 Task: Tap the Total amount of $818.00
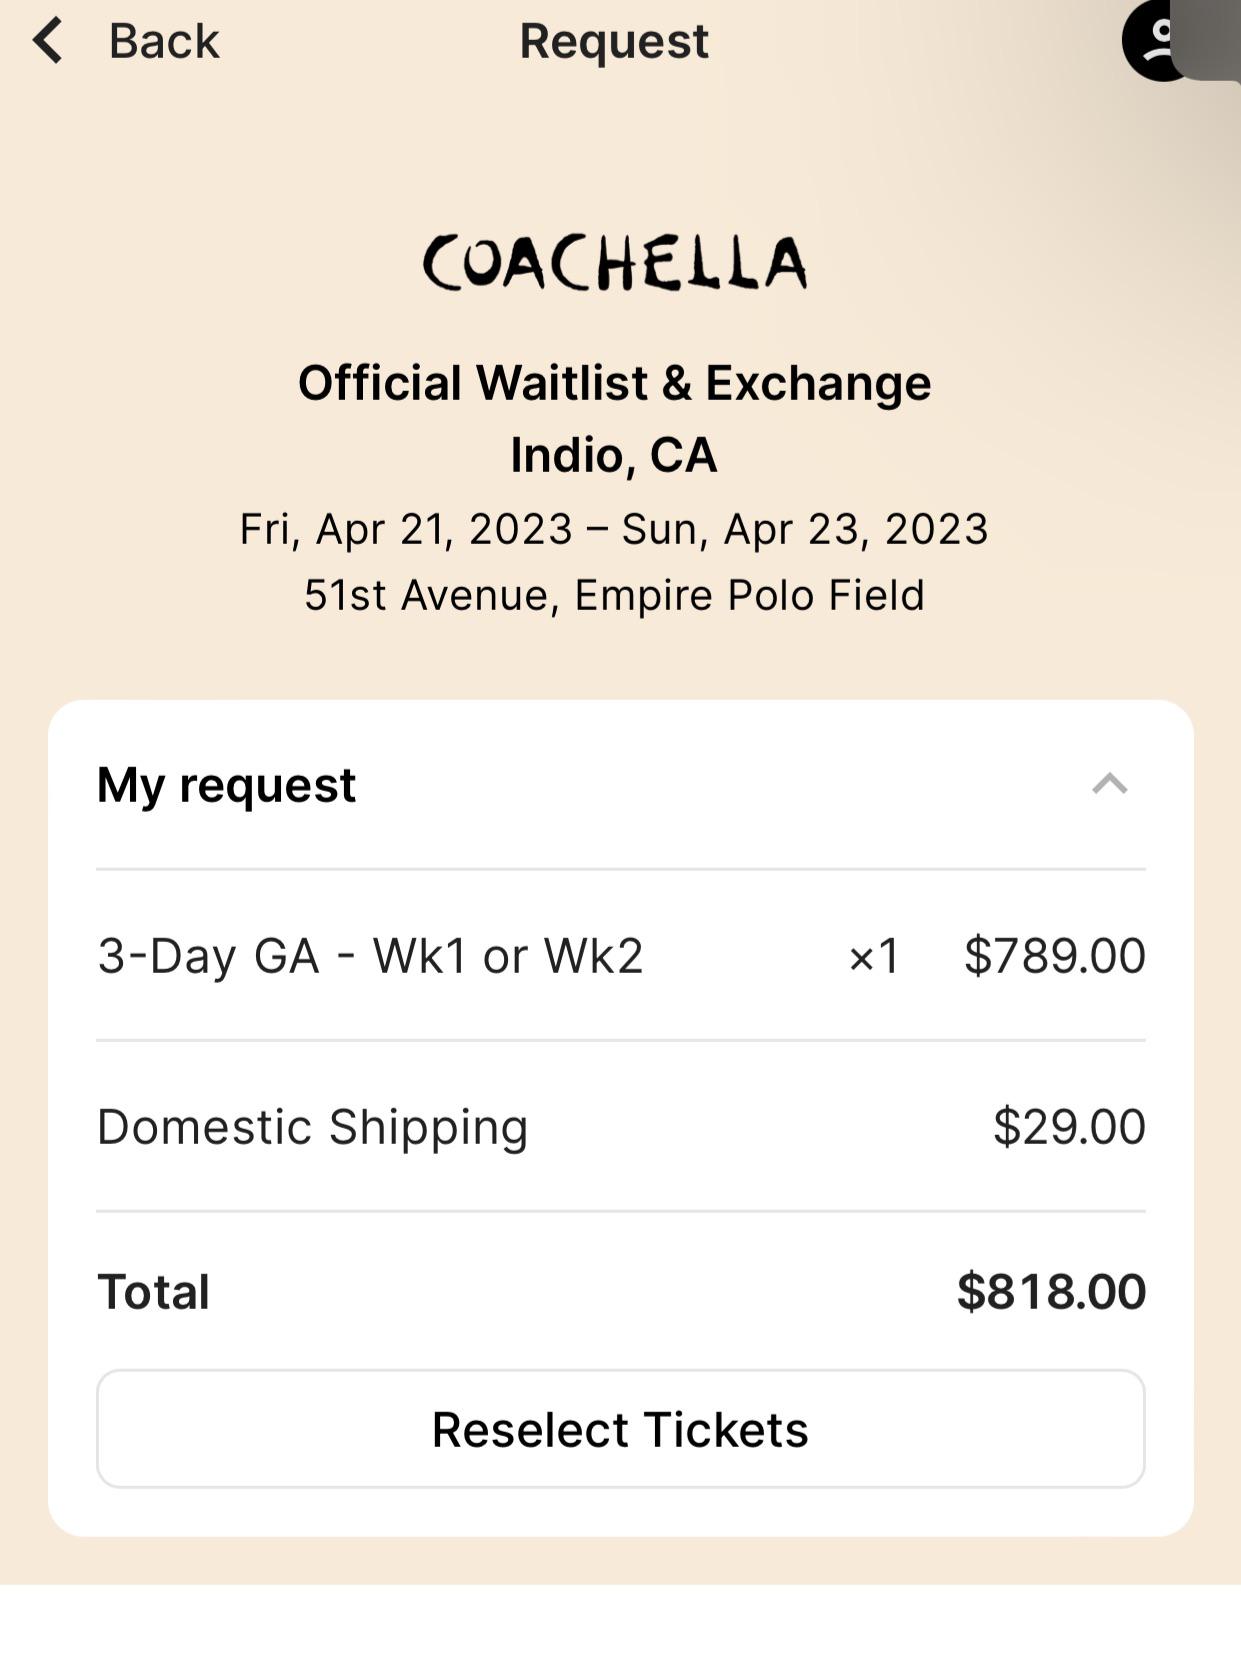[x=1049, y=1292]
